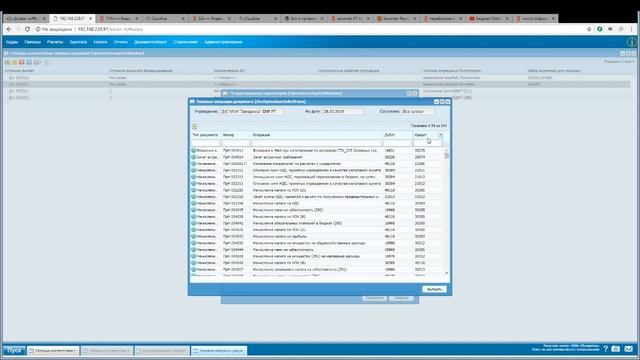Select the first row in the background table

point(318,78)
